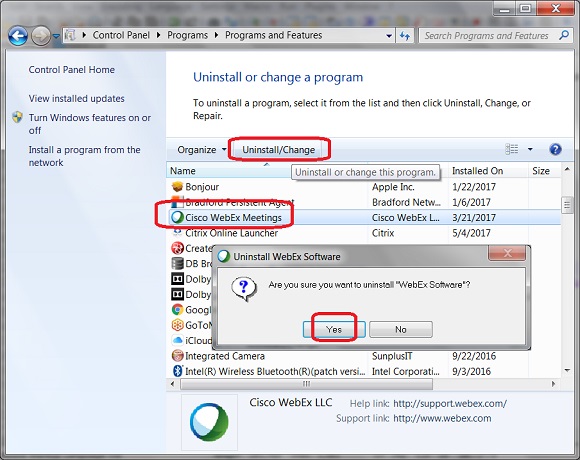Focus the Search Programs and Features box
The image size is (580, 460).
point(496,36)
